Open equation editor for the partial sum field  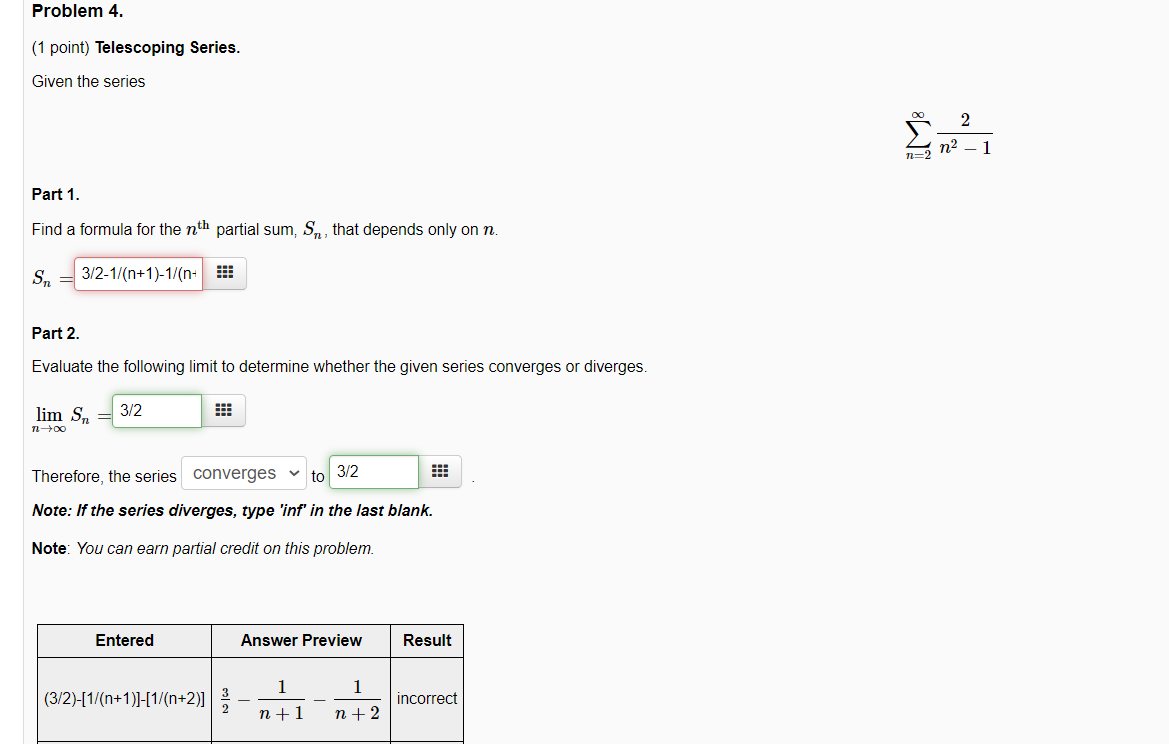coord(224,271)
